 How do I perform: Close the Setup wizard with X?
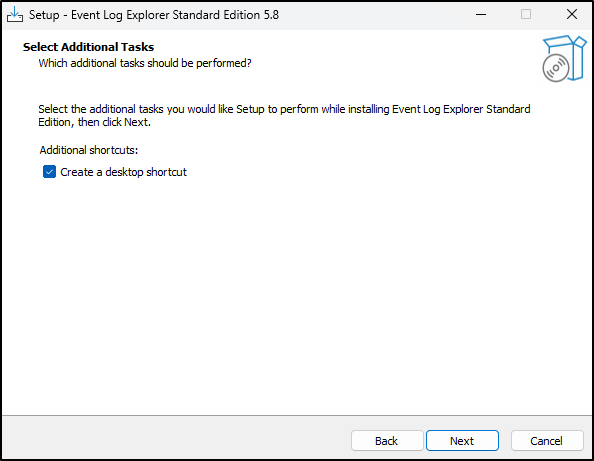572,15
